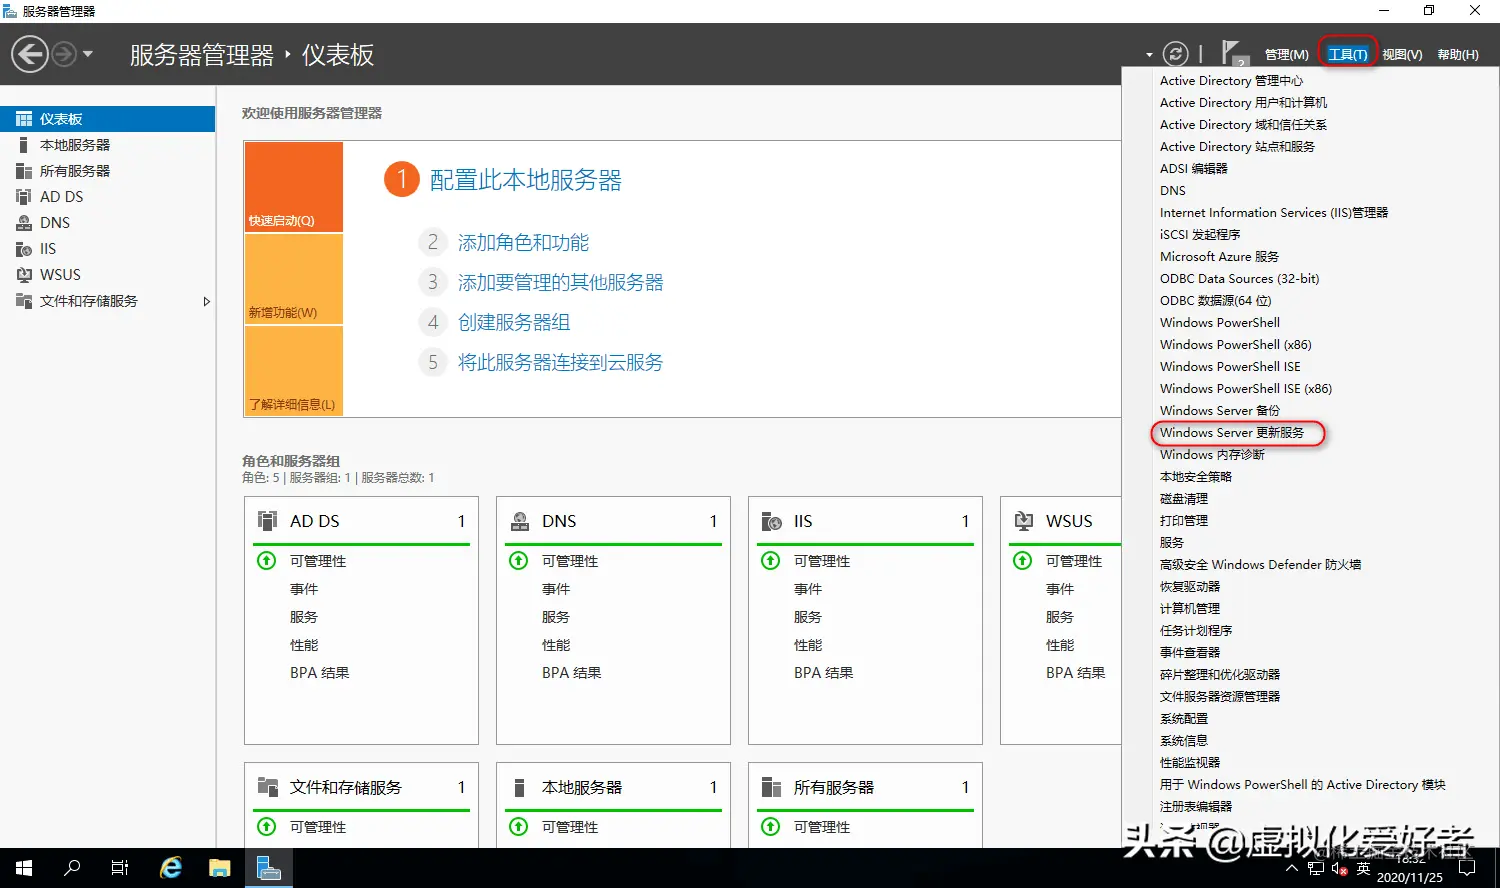1500x888 pixels.
Task: Open the 视图(V) menu
Action: coord(1402,54)
